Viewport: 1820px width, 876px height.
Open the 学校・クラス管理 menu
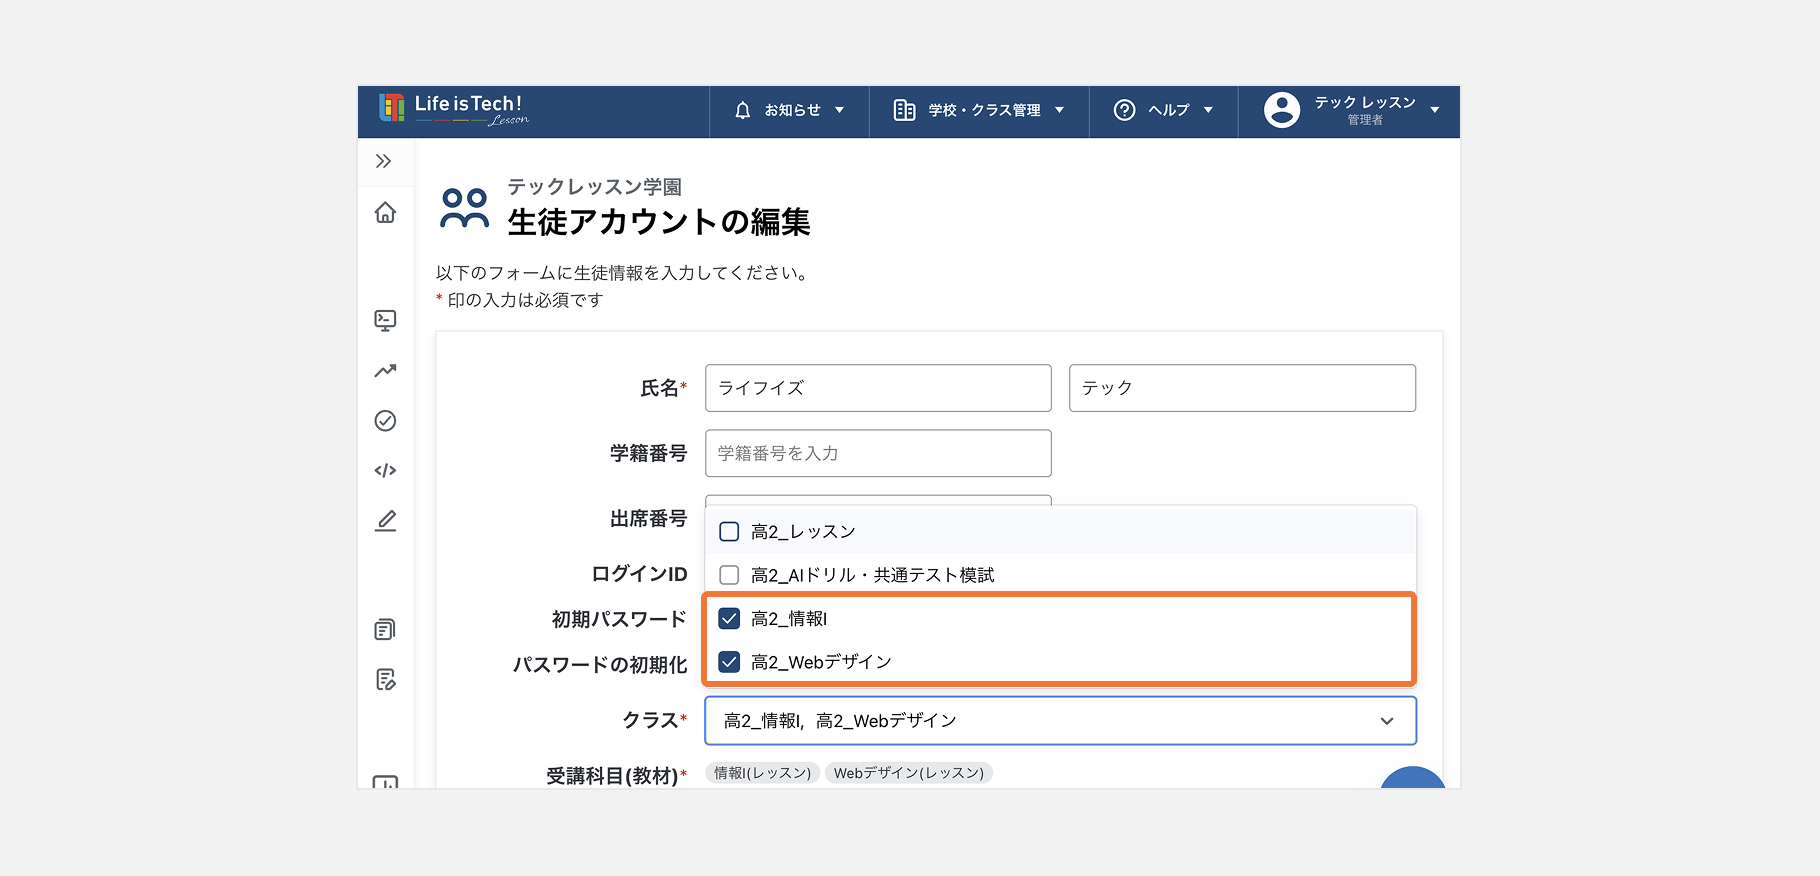(x=979, y=110)
